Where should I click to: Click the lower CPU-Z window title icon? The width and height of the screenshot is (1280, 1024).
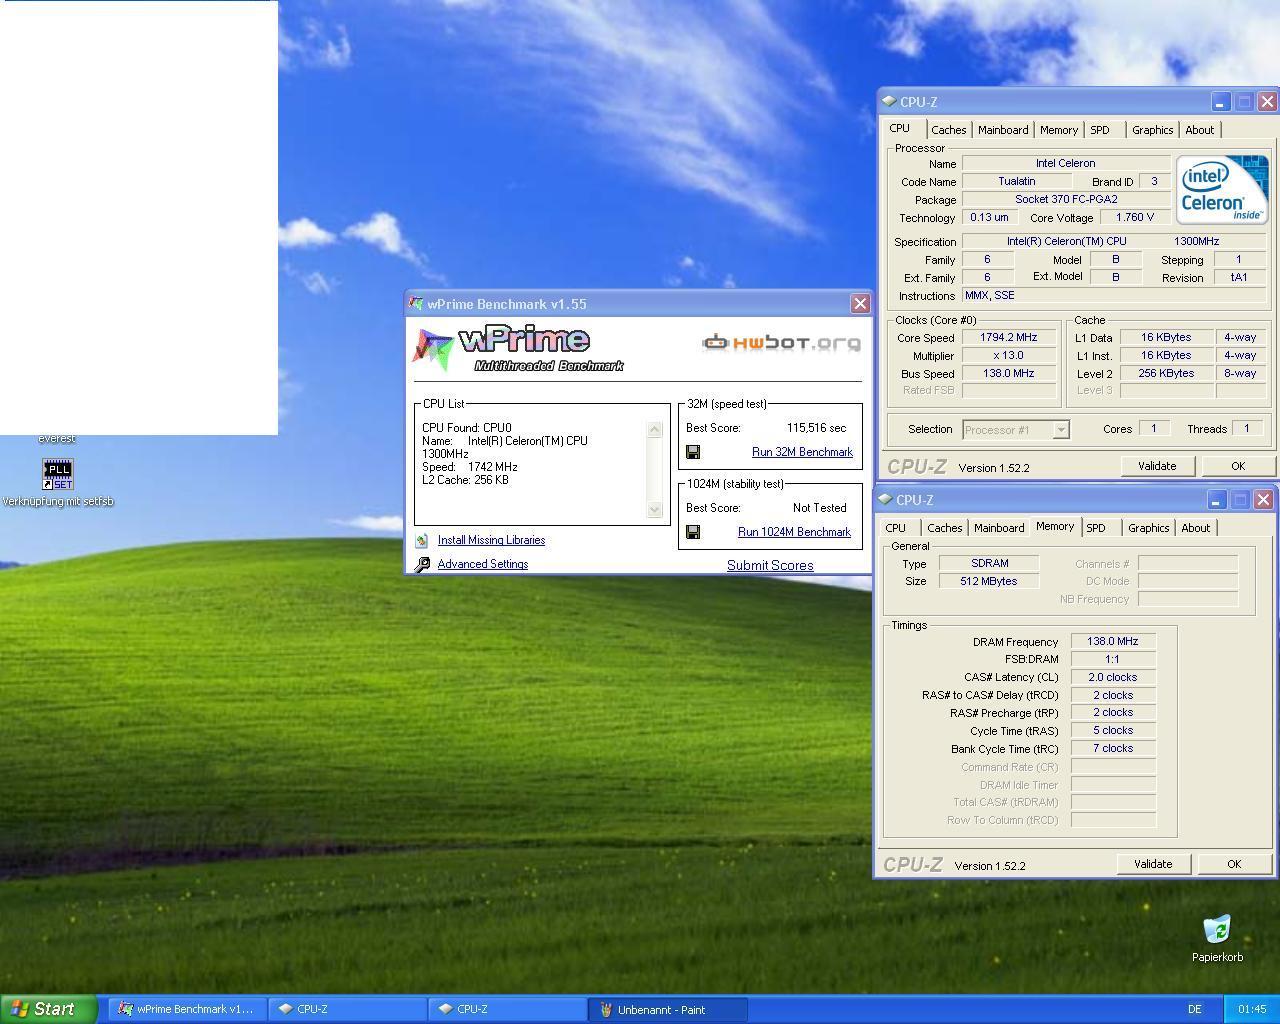pos(885,500)
